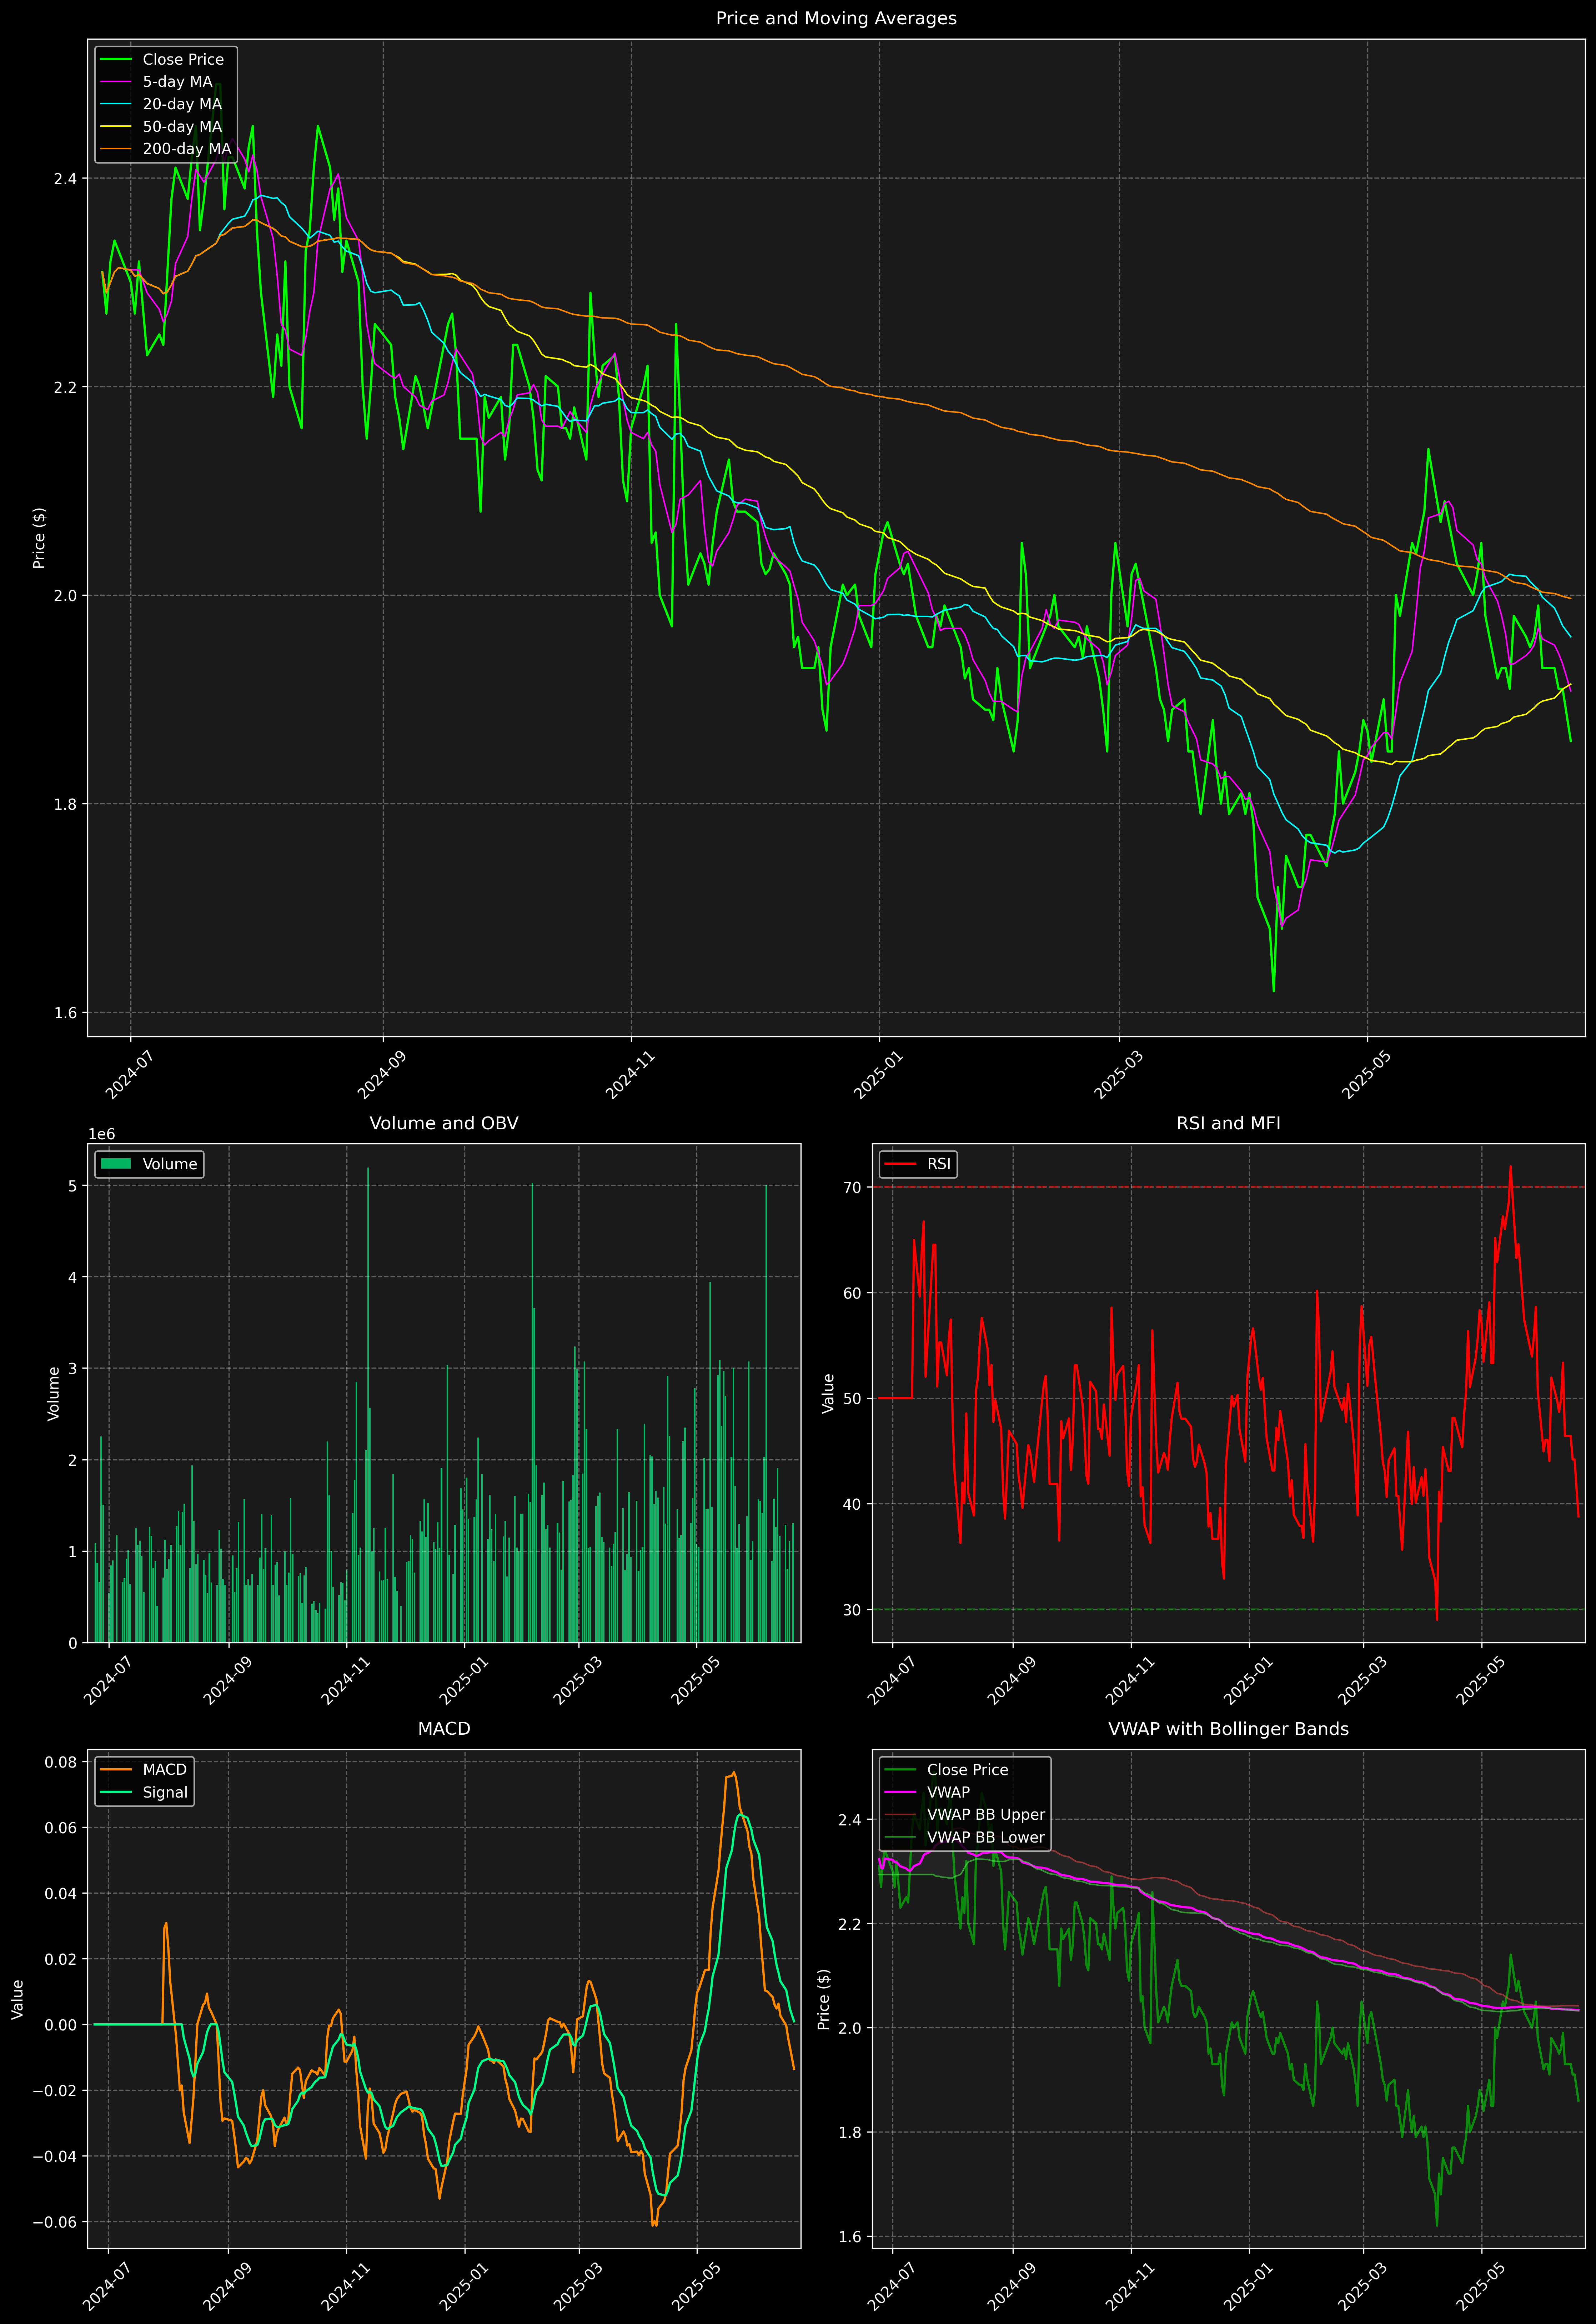Click the '5' y-axis tick on volume chart
The height and width of the screenshot is (2324, 1596).
(73, 1186)
